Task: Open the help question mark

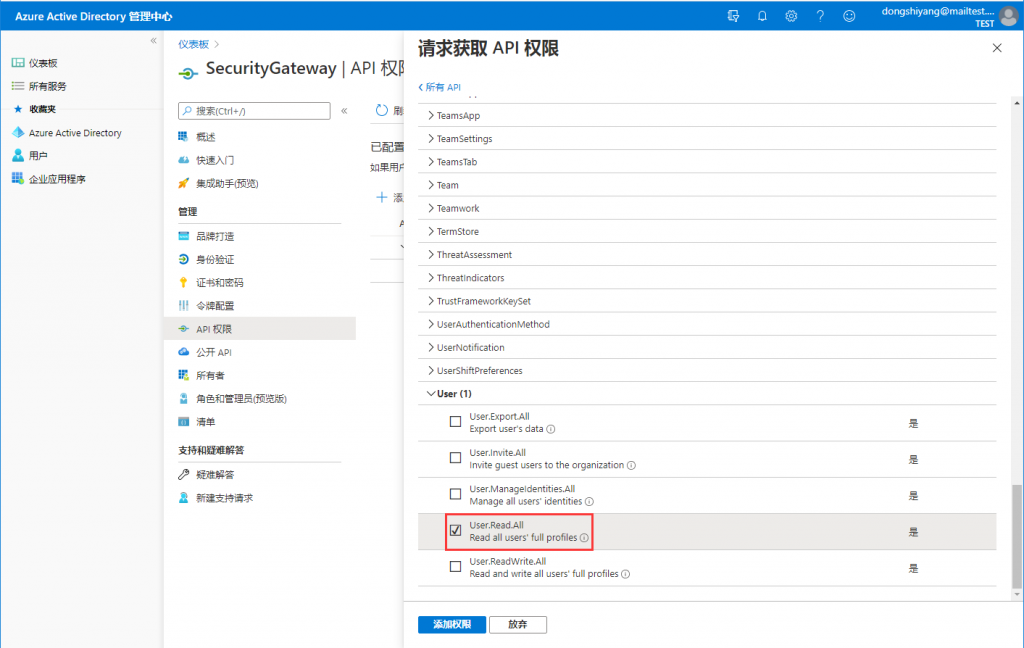Action: (820, 16)
